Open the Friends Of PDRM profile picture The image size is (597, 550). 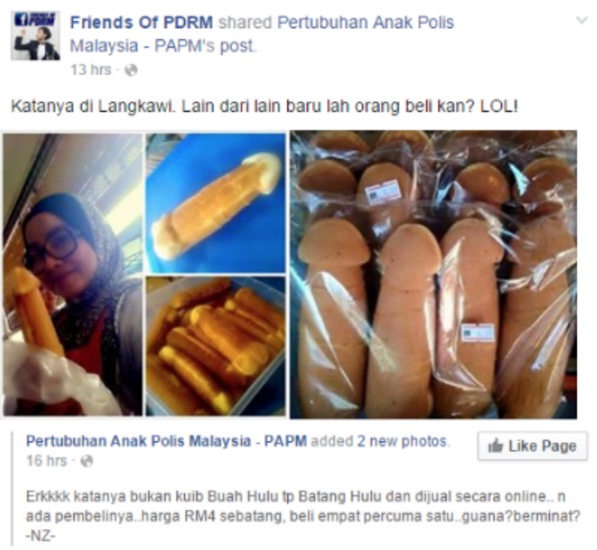35,35
